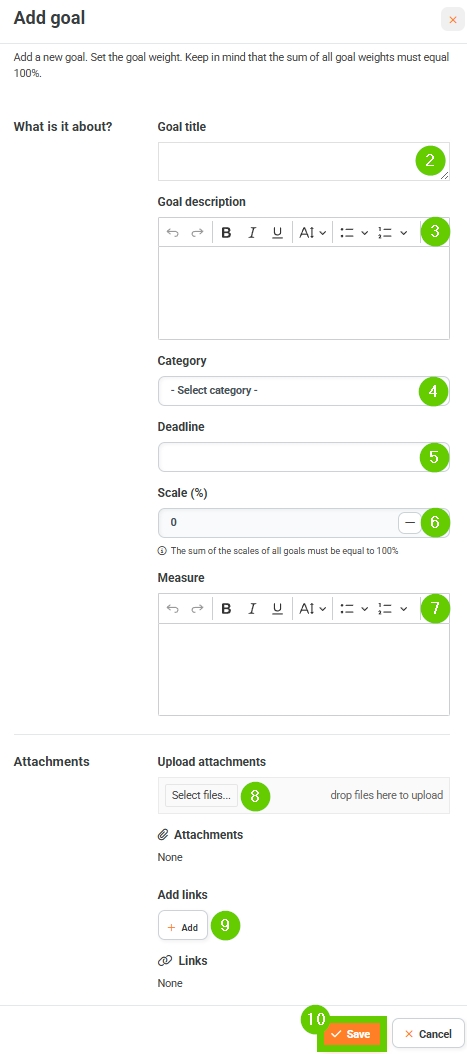Open numbered list options in Goal description
This screenshot has height=1054, width=467.
(392, 233)
